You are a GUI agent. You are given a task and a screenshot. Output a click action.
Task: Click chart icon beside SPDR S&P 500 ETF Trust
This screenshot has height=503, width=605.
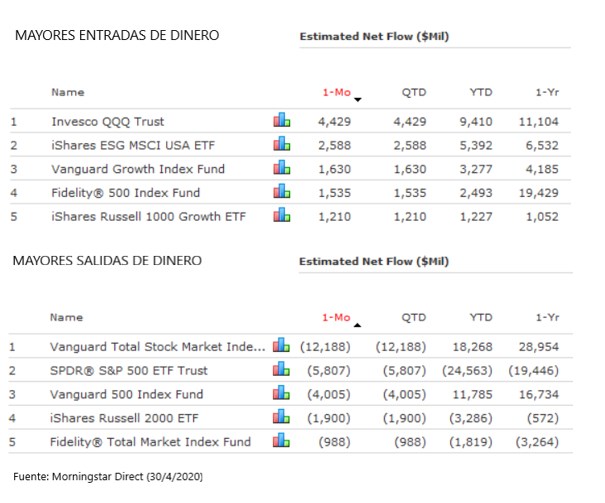(282, 370)
